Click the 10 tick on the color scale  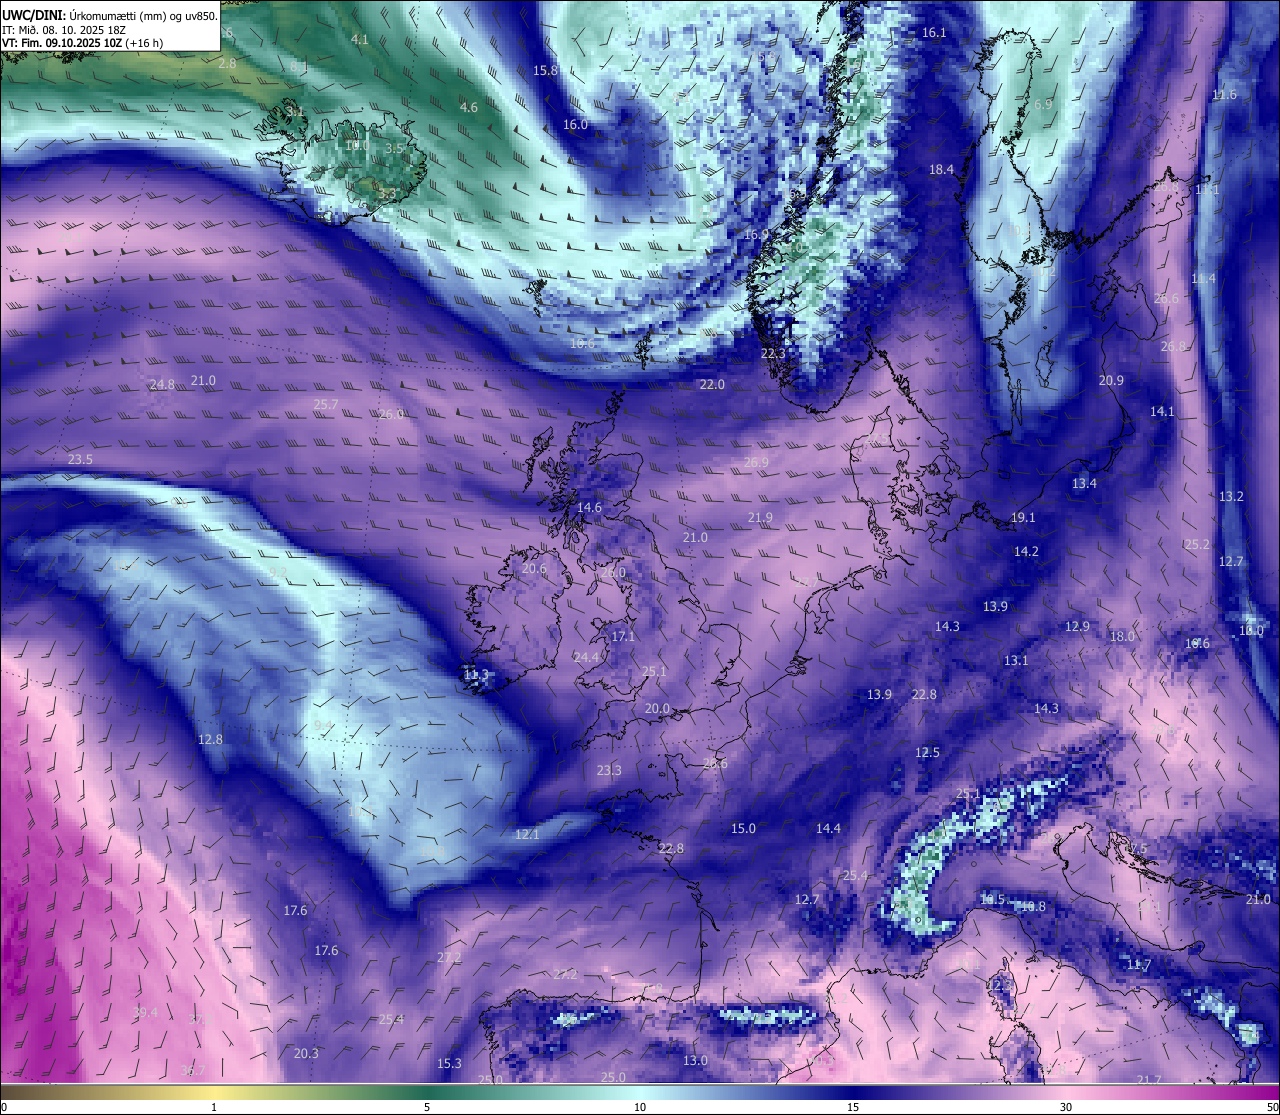(640, 1107)
